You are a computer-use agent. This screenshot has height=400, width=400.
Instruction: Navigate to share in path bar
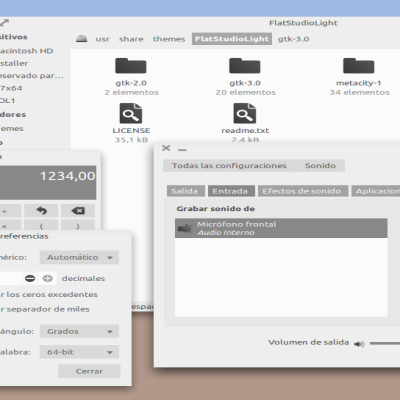[x=131, y=39]
